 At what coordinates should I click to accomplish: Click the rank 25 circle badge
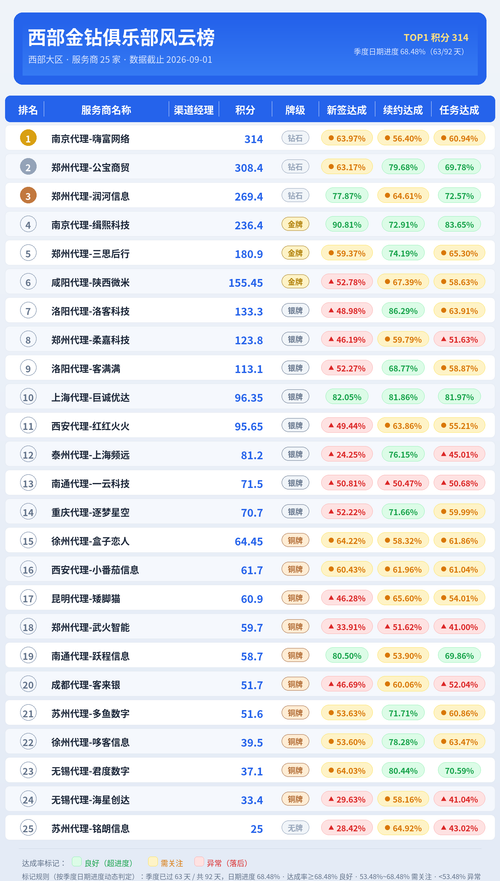(x=28, y=828)
